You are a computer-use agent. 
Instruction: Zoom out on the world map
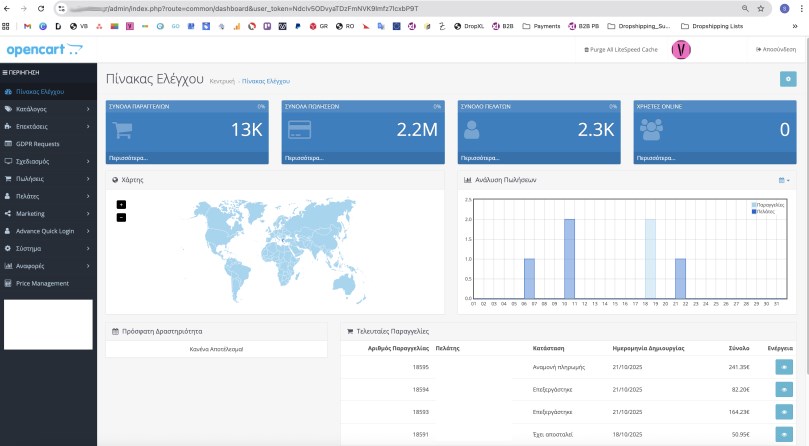pyautogui.click(x=121, y=217)
